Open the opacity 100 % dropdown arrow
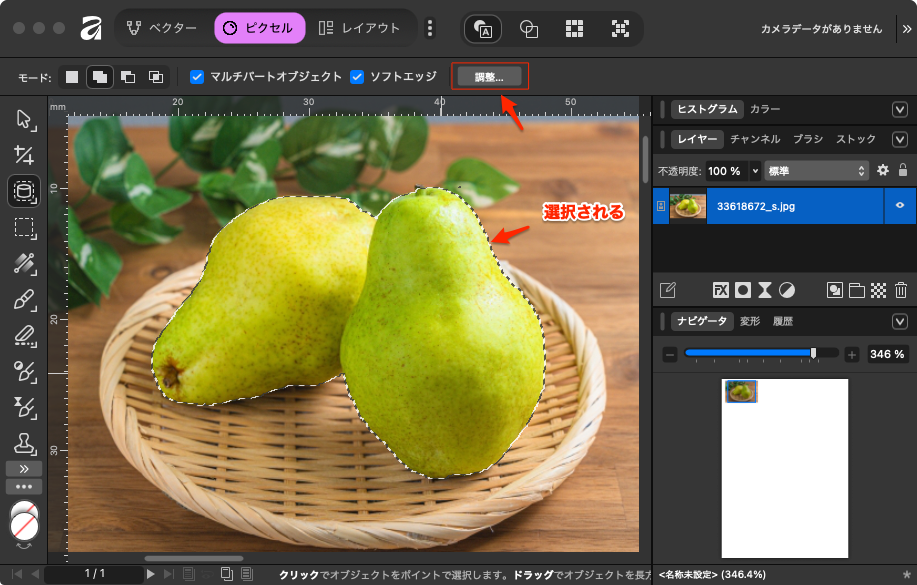917x585 pixels. (x=755, y=171)
